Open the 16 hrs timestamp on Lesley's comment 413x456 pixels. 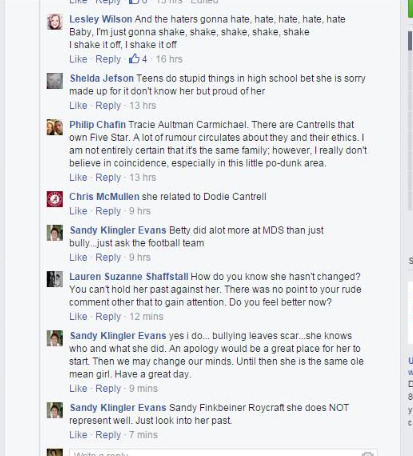(x=169, y=59)
